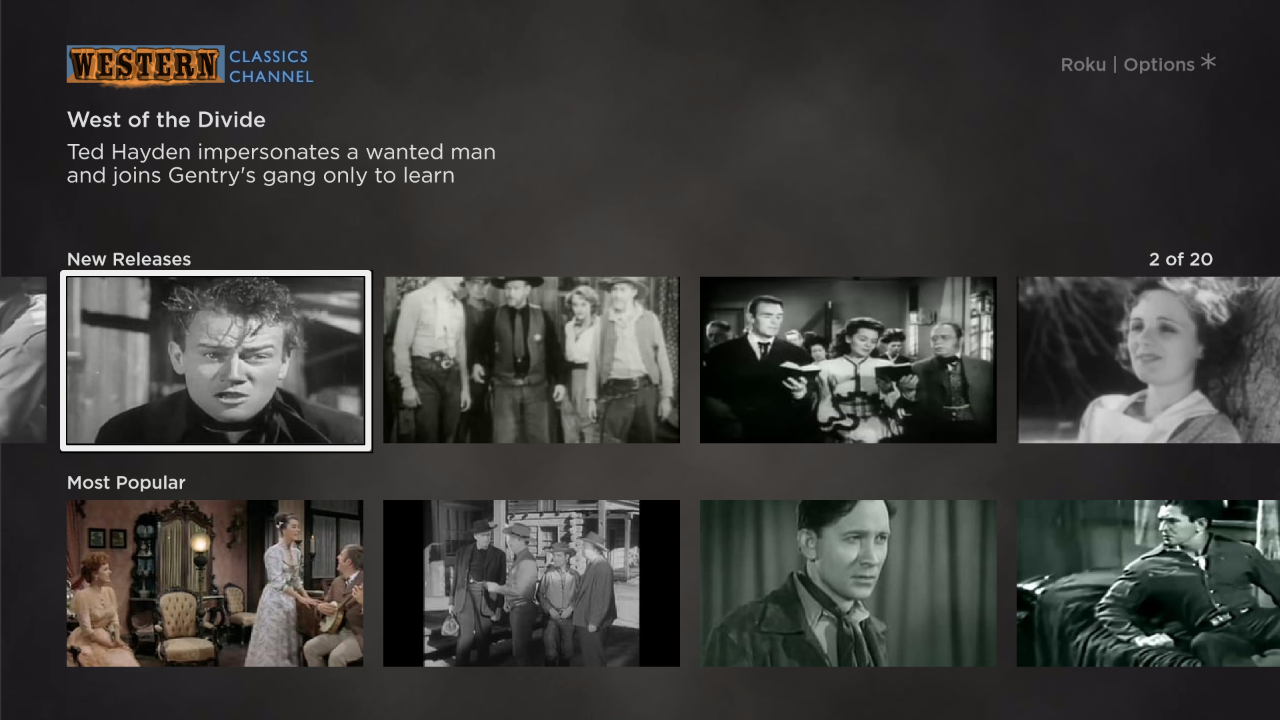Open the color parlor scene thumbnail in Most Popular

(x=215, y=583)
